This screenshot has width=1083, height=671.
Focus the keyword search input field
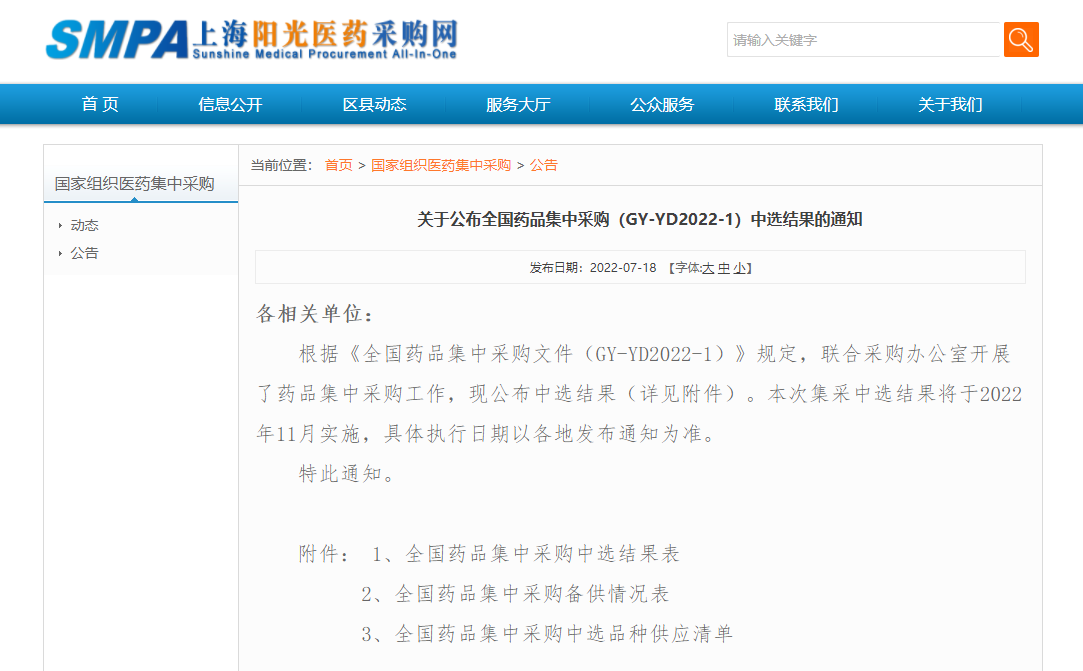point(864,39)
